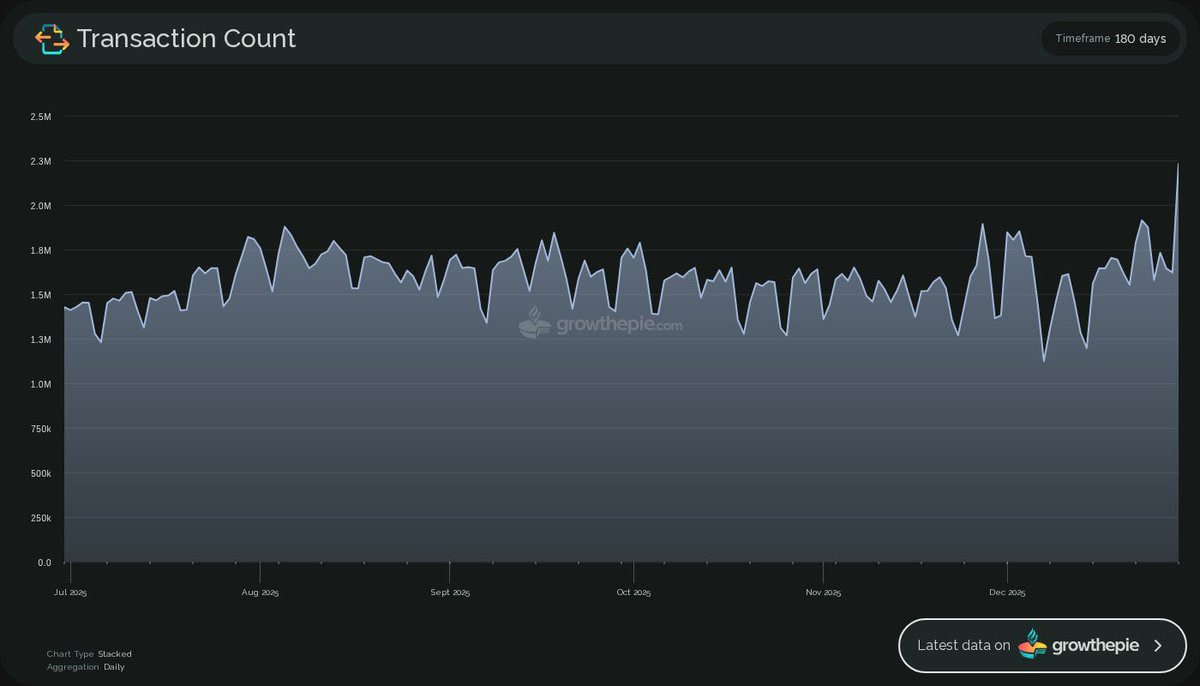Select the Oct 2025 x-axis marker

[x=634, y=593]
